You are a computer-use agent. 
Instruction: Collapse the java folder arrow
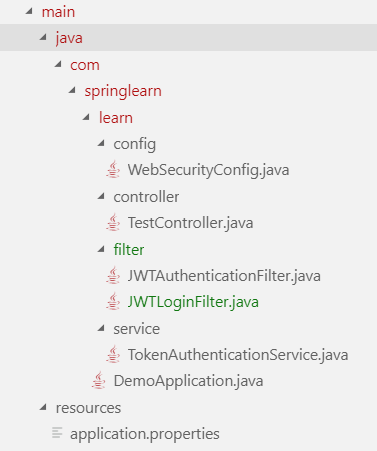(x=43, y=37)
